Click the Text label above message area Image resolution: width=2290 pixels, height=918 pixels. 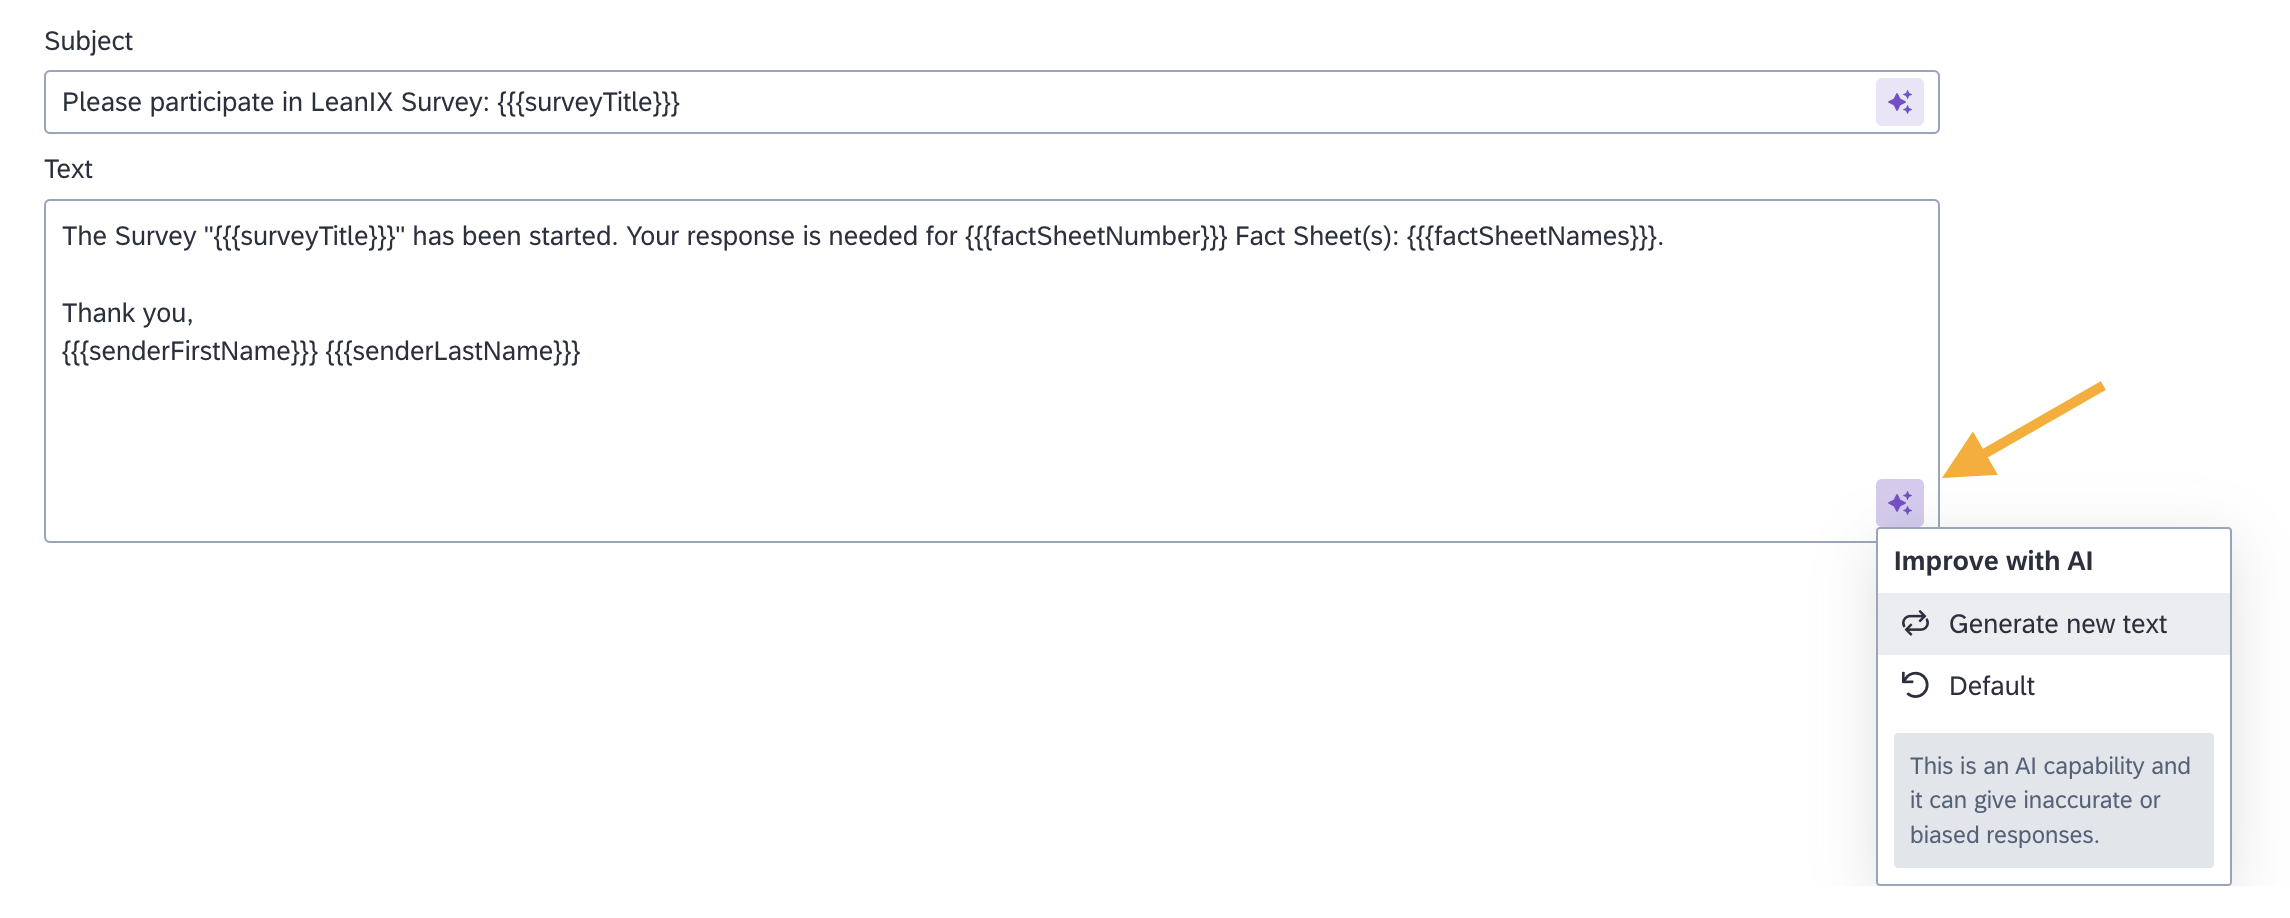coord(68,169)
